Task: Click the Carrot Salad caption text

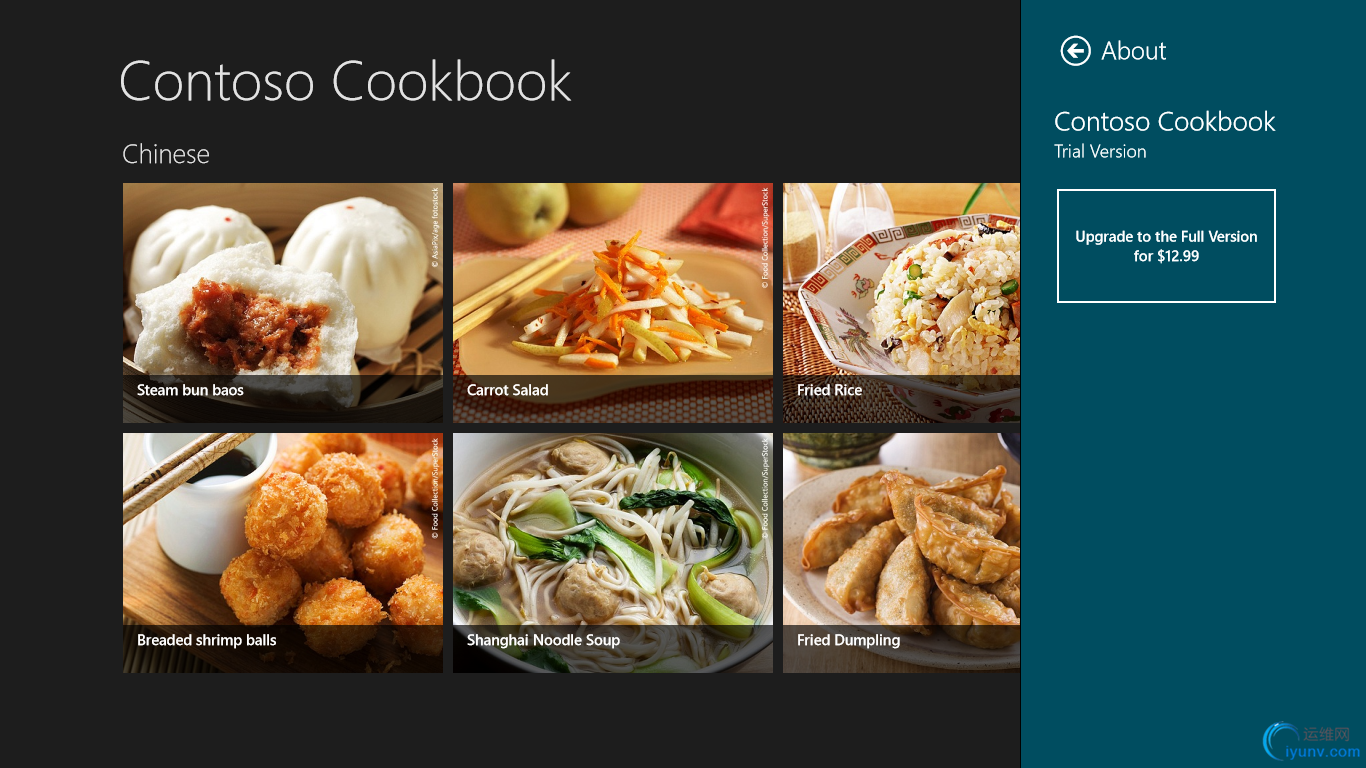Action: [507, 390]
